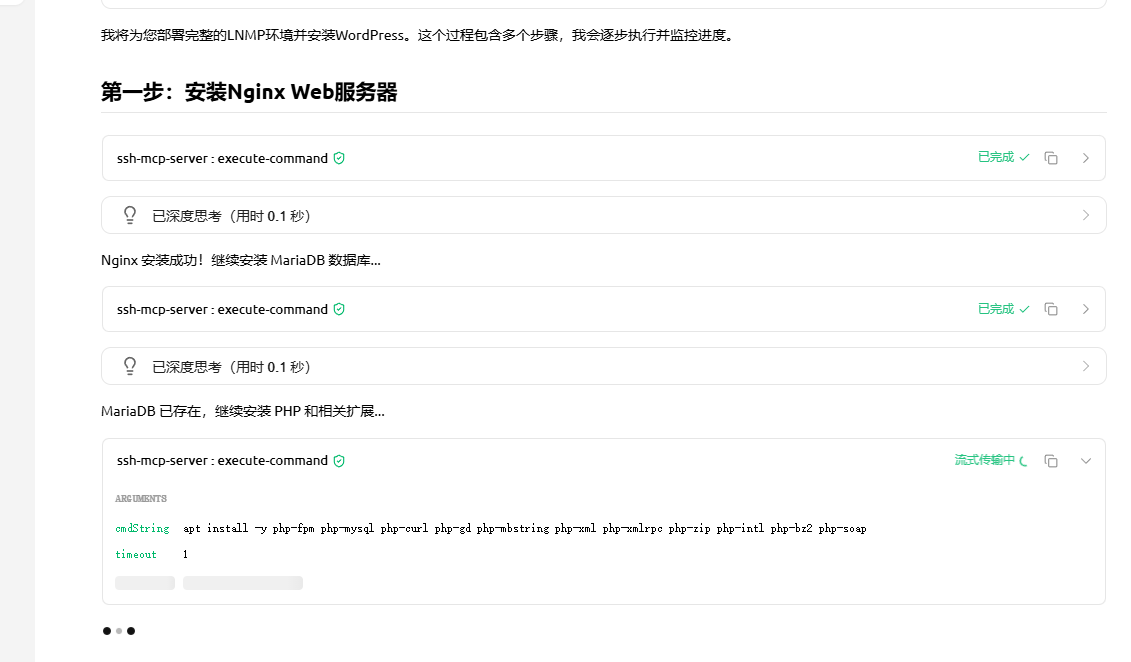
Task: Select the apt install php-fpm command text
Action: click(x=525, y=529)
